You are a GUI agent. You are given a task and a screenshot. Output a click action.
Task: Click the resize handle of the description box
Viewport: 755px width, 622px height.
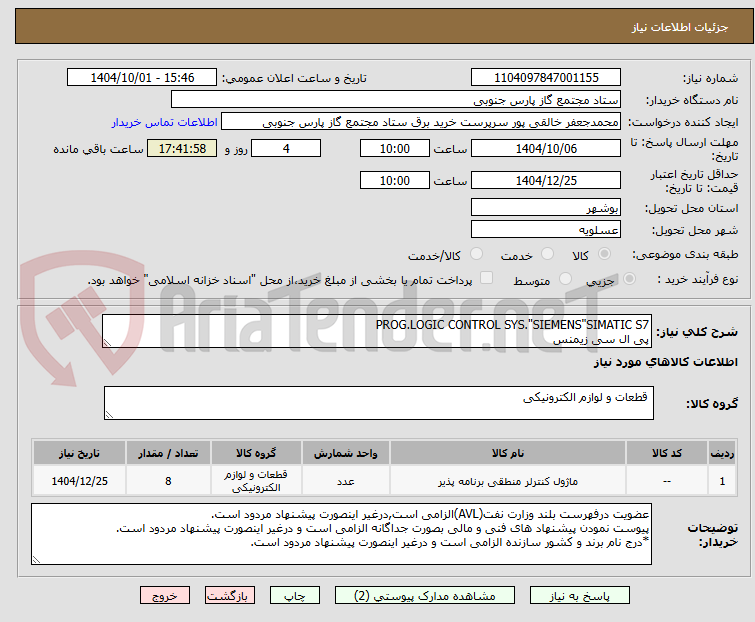(107, 343)
